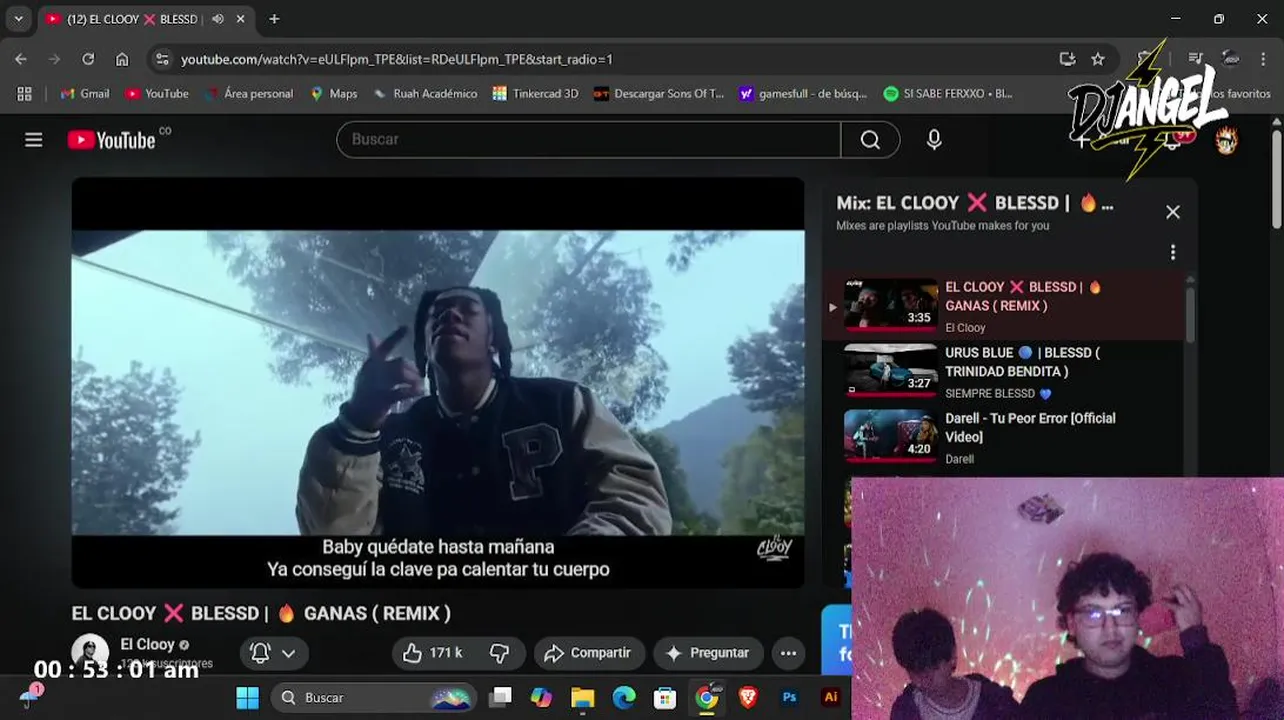Open the media controls icon in Chrome toolbar
The height and width of the screenshot is (720, 1284).
(1195, 59)
